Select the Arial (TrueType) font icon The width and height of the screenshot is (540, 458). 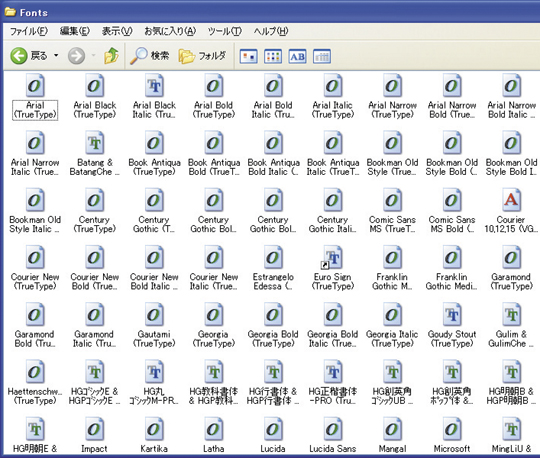(35, 86)
